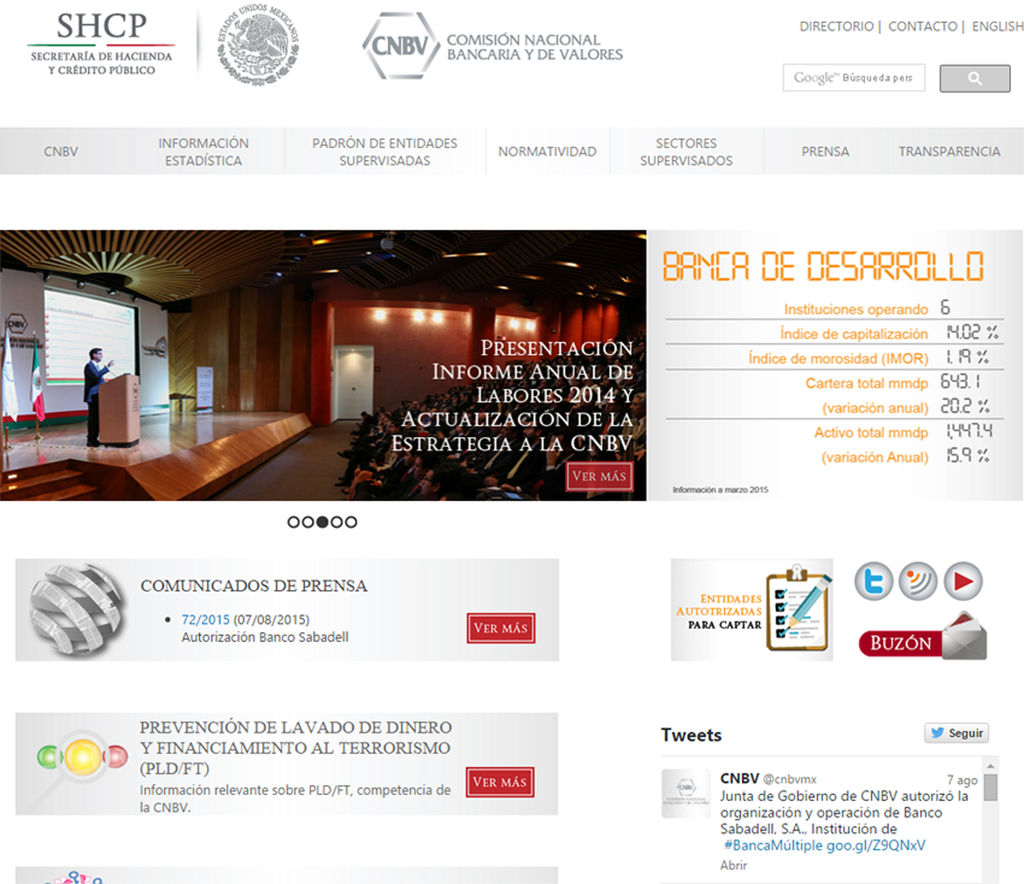Open the Transparencia menu item
This screenshot has width=1024, height=884.
tap(949, 152)
